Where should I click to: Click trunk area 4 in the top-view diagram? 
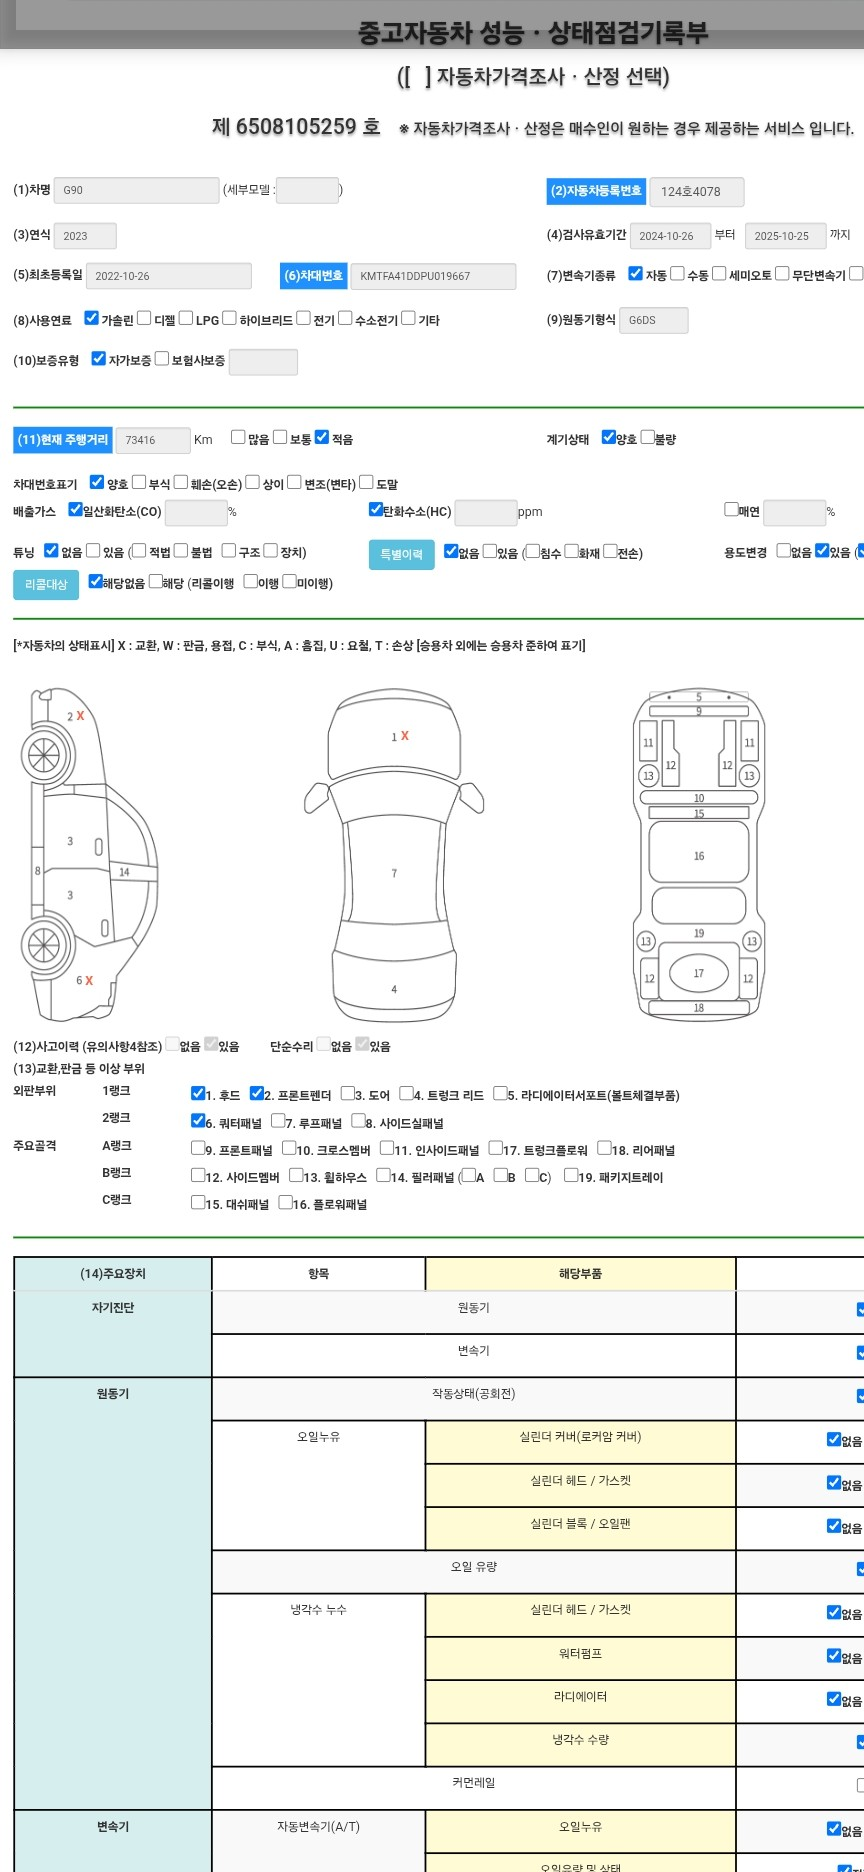(394, 989)
